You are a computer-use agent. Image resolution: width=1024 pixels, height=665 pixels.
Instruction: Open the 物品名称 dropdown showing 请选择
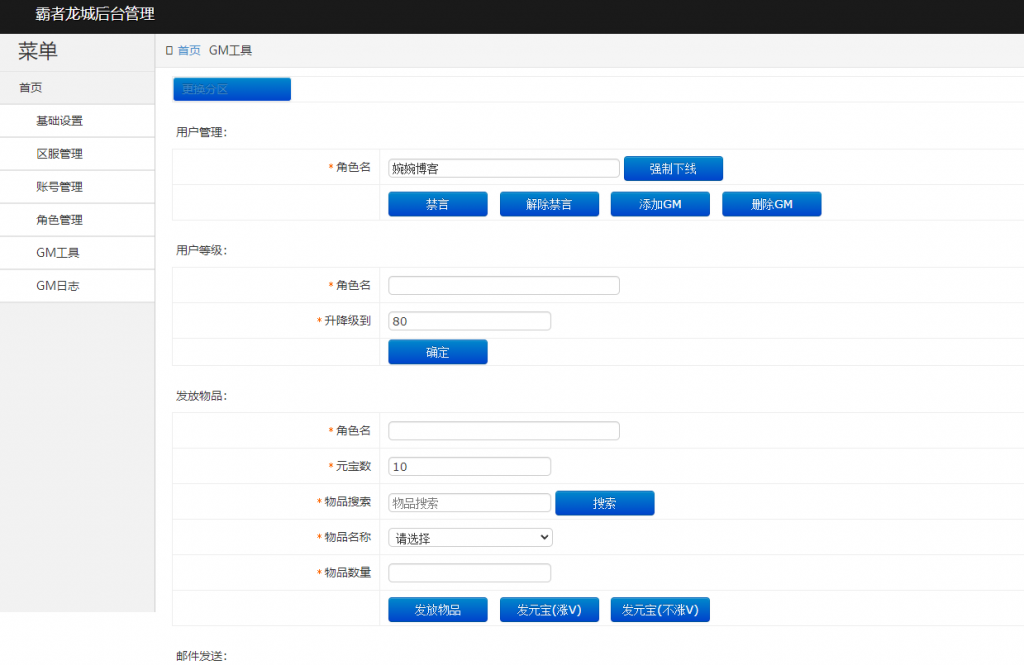coord(469,537)
